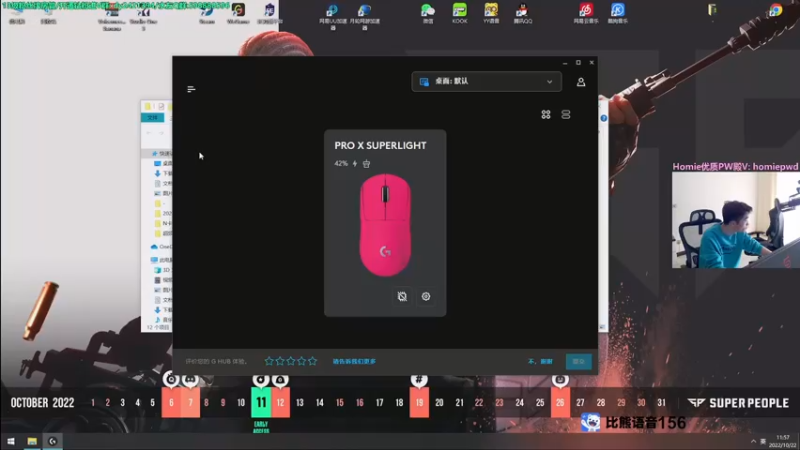Select OneDrive in File Explorer tree
This screenshot has height=450, width=800.
tap(161, 246)
